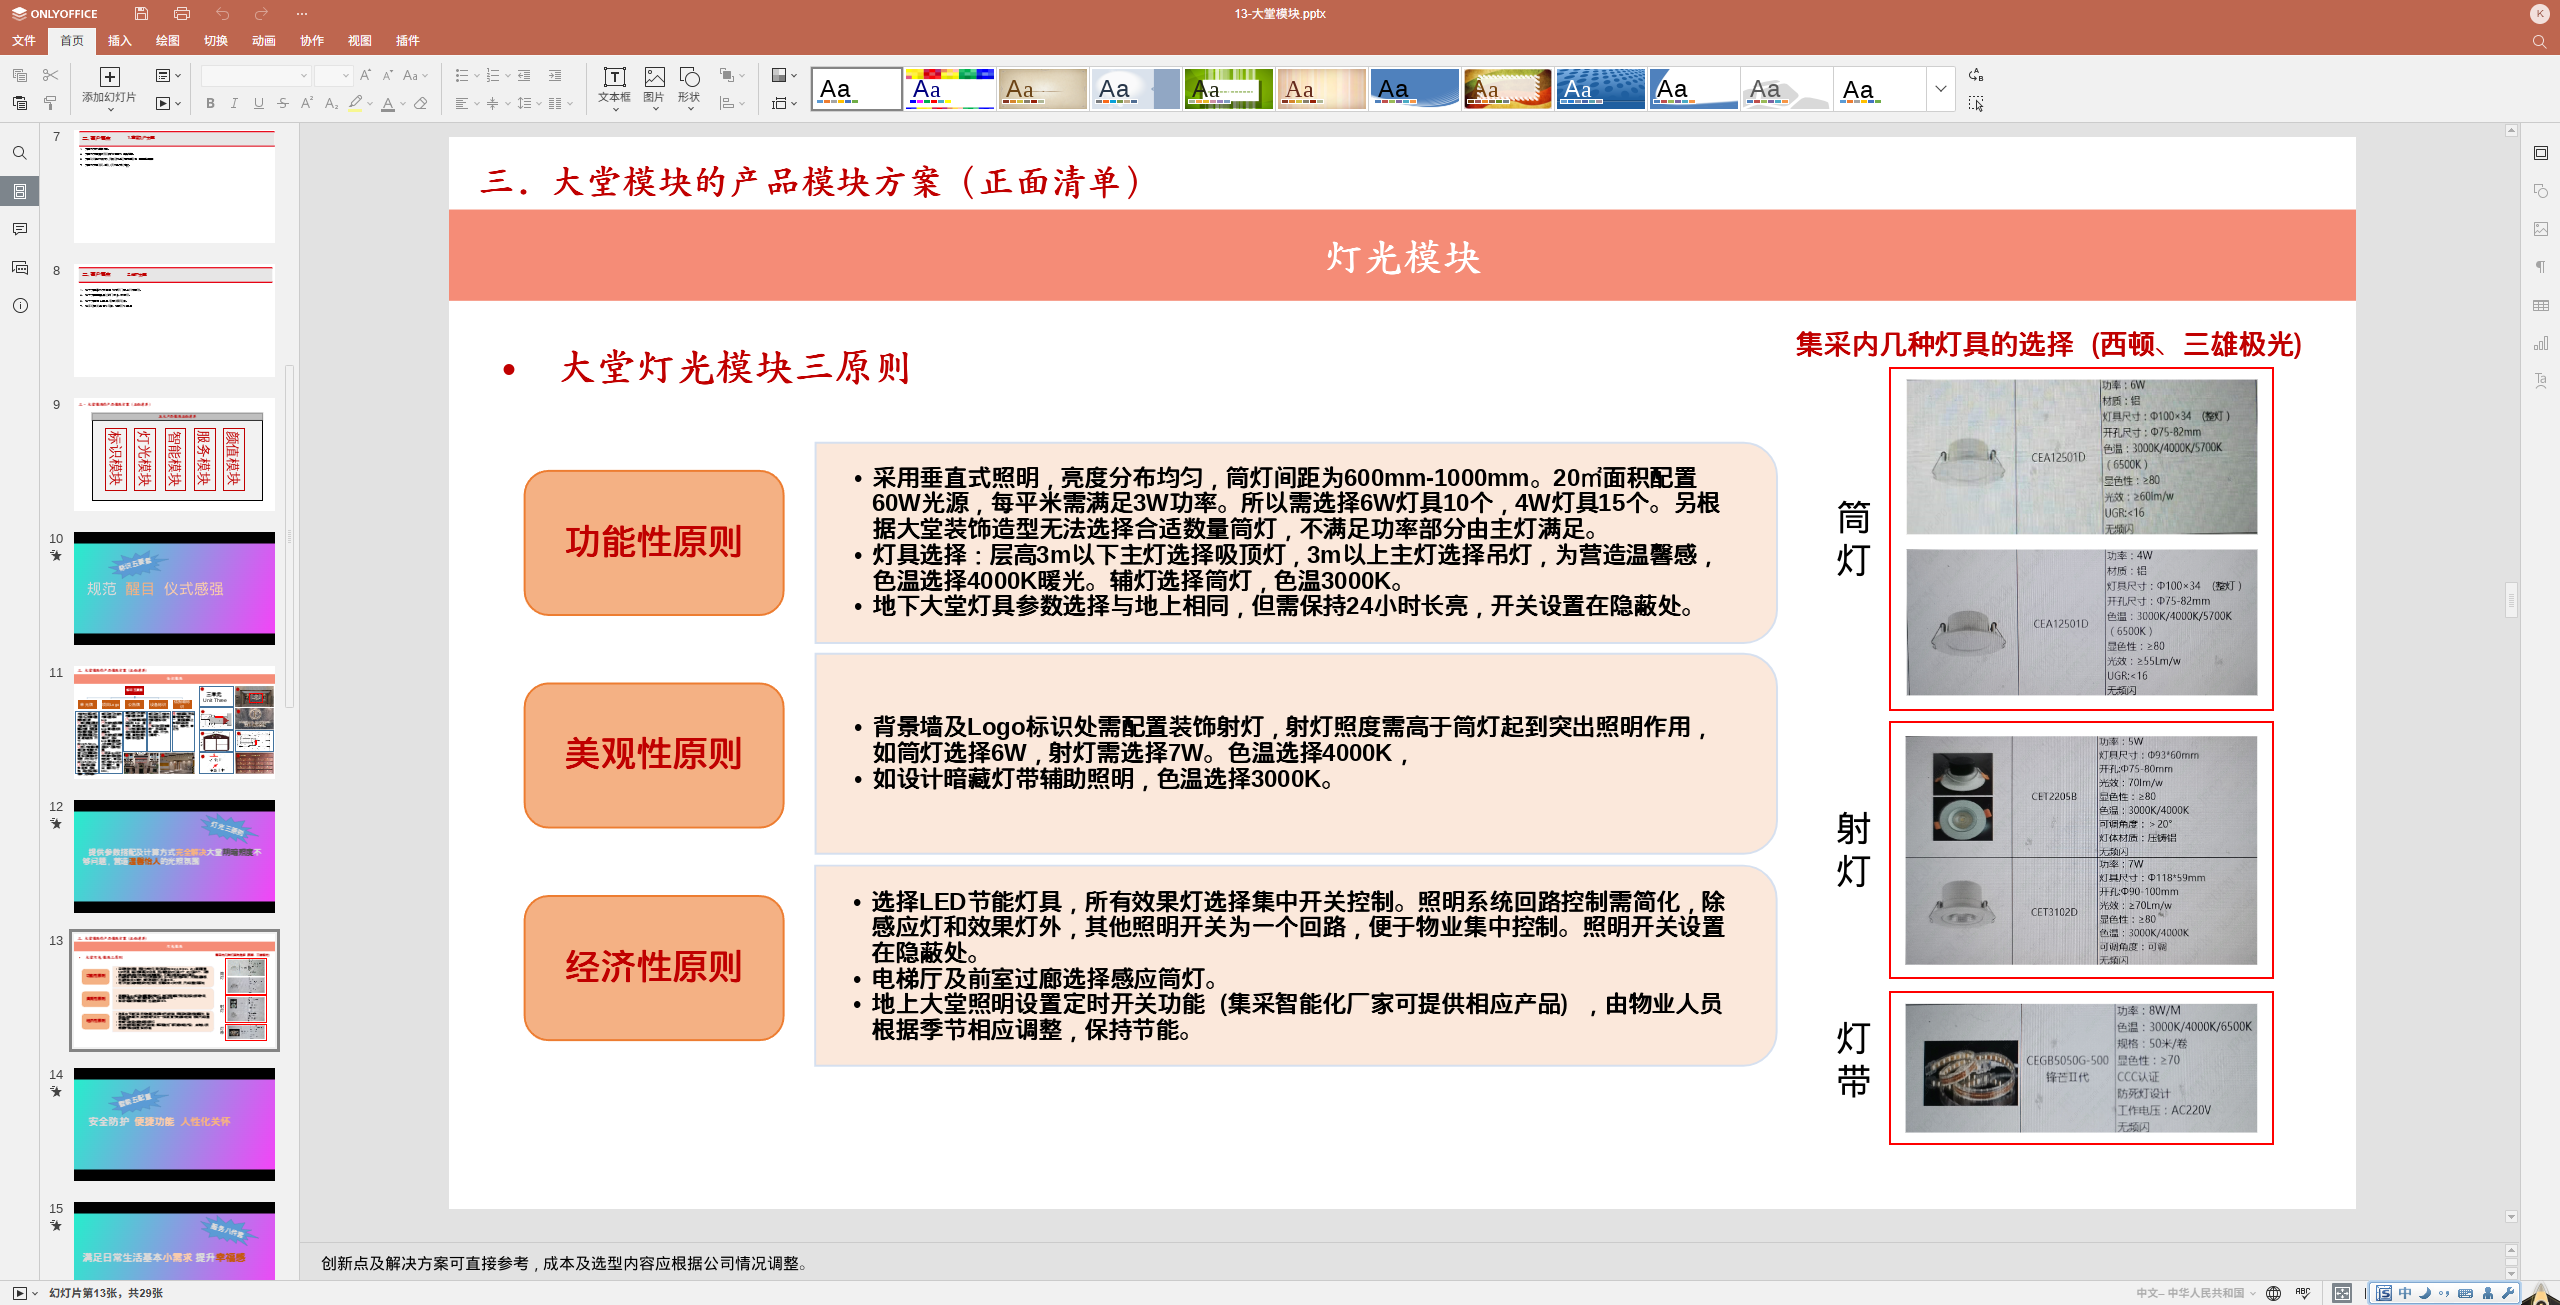Click the cut scissors icon

click(50, 75)
